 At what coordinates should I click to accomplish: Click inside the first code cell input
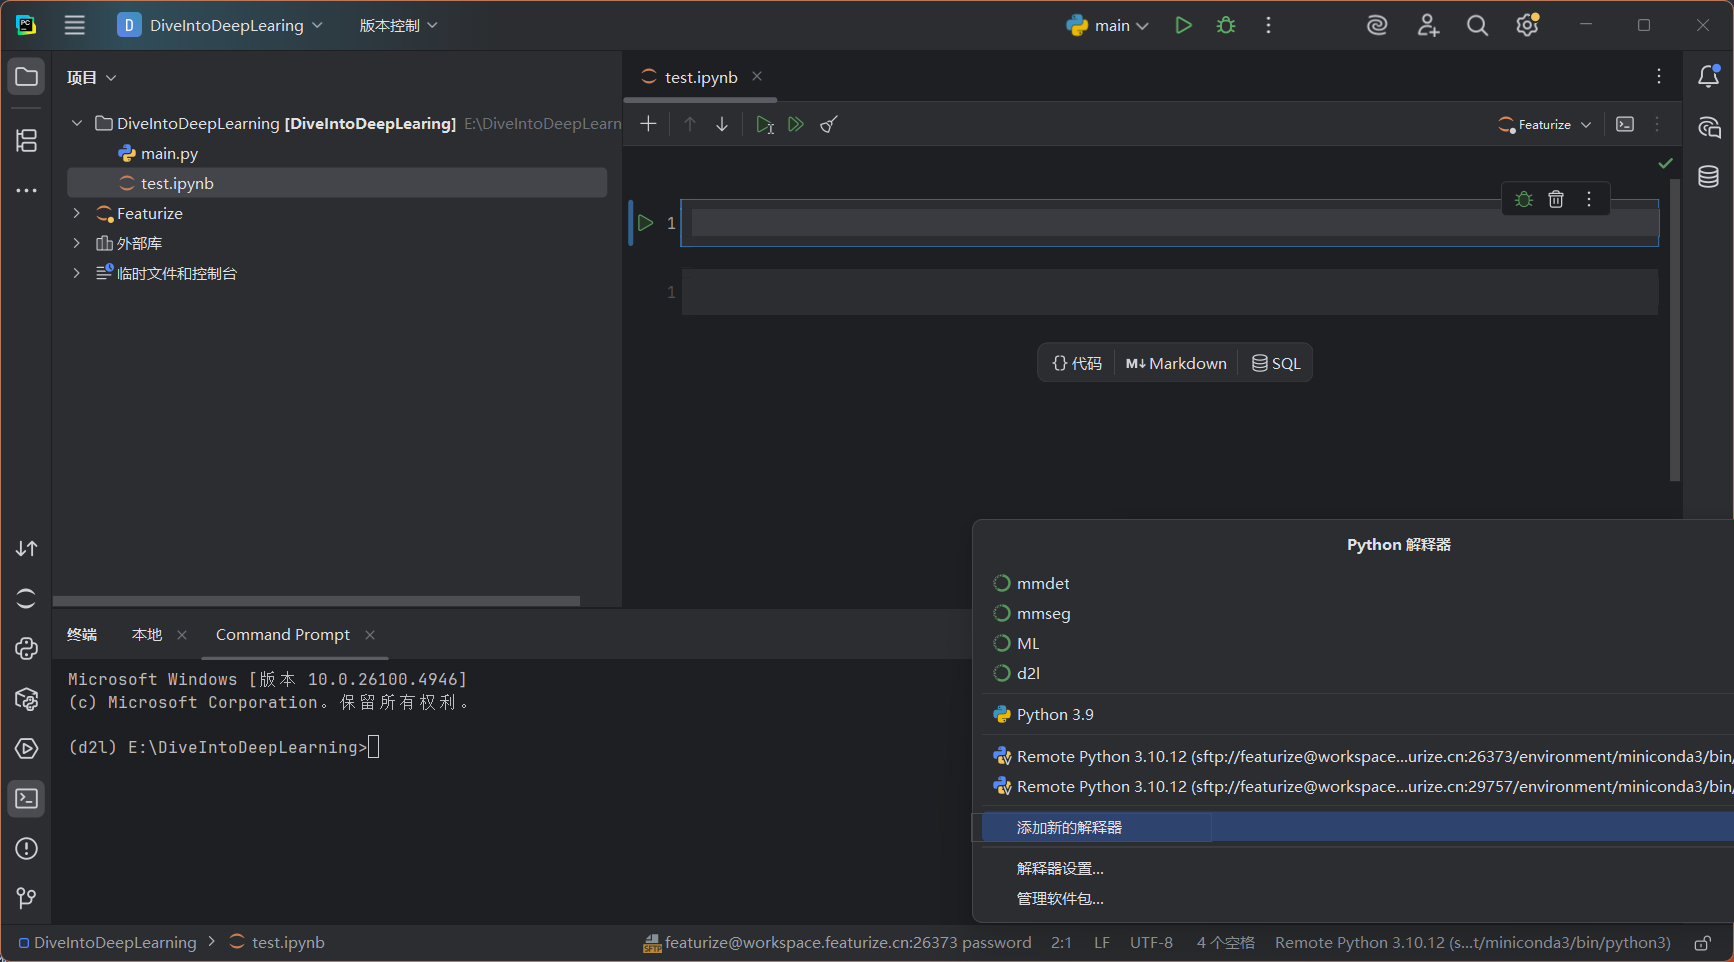tap(1170, 223)
